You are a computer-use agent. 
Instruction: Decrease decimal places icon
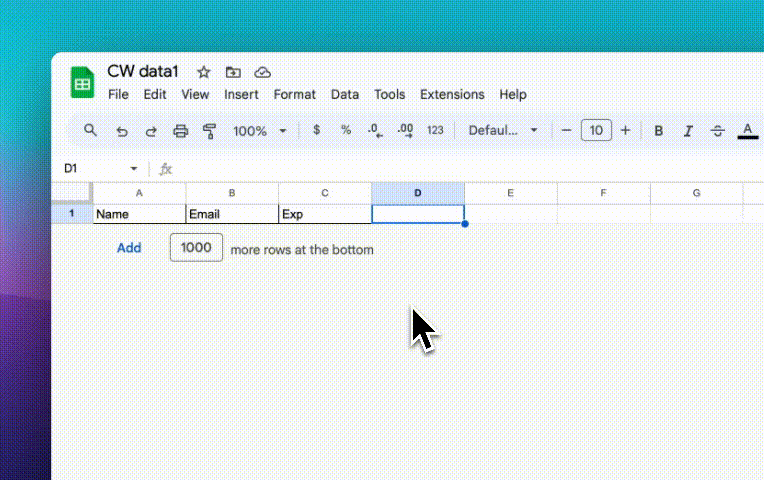375,131
